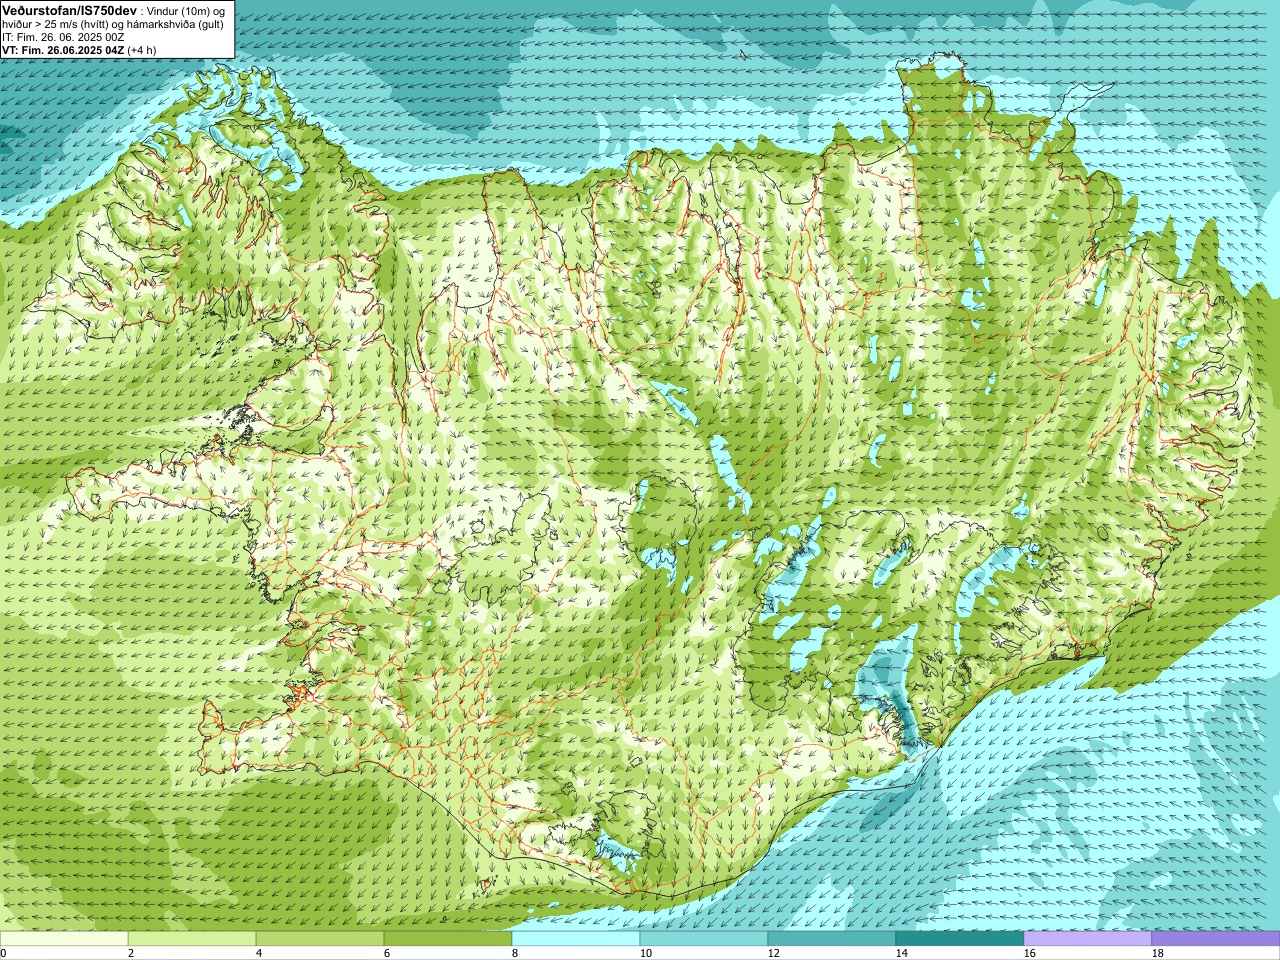Choose the 6–8 m/s dark green legend swatch

(x=448, y=939)
